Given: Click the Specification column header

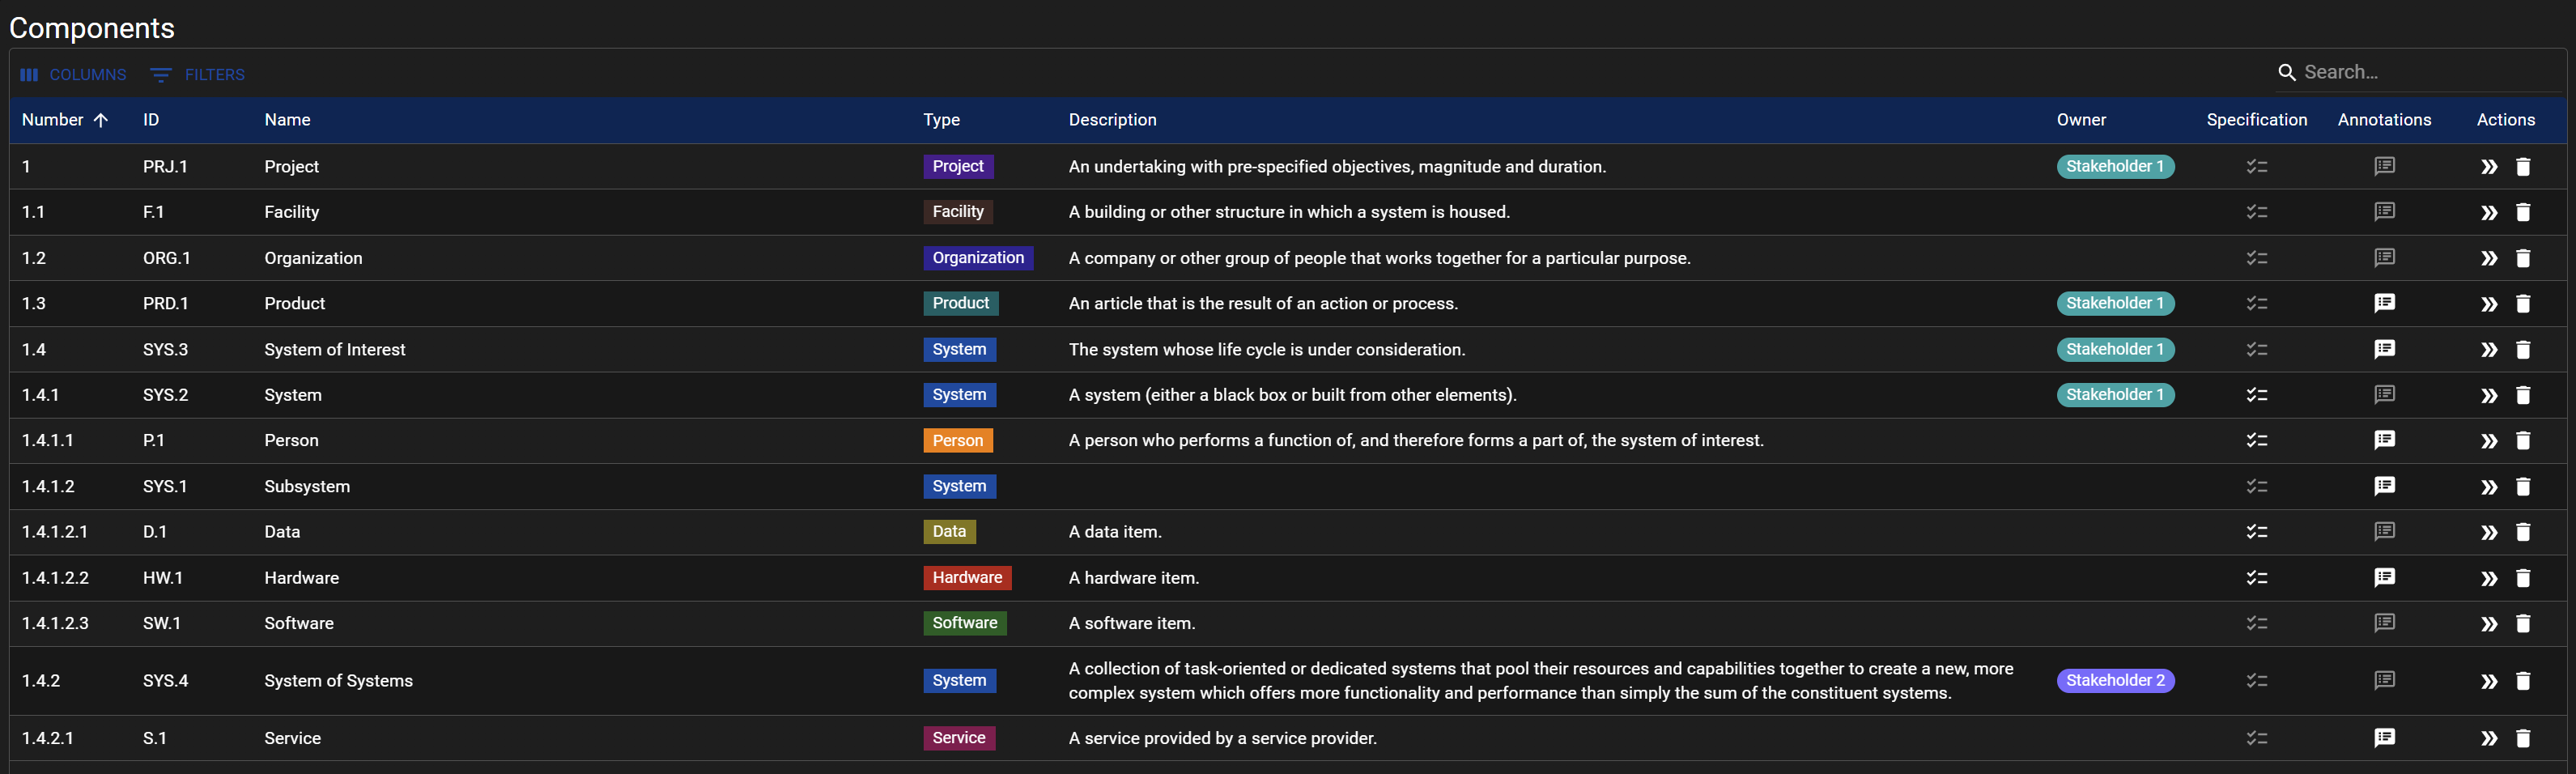Looking at the screenshot, I should 2257,120.
